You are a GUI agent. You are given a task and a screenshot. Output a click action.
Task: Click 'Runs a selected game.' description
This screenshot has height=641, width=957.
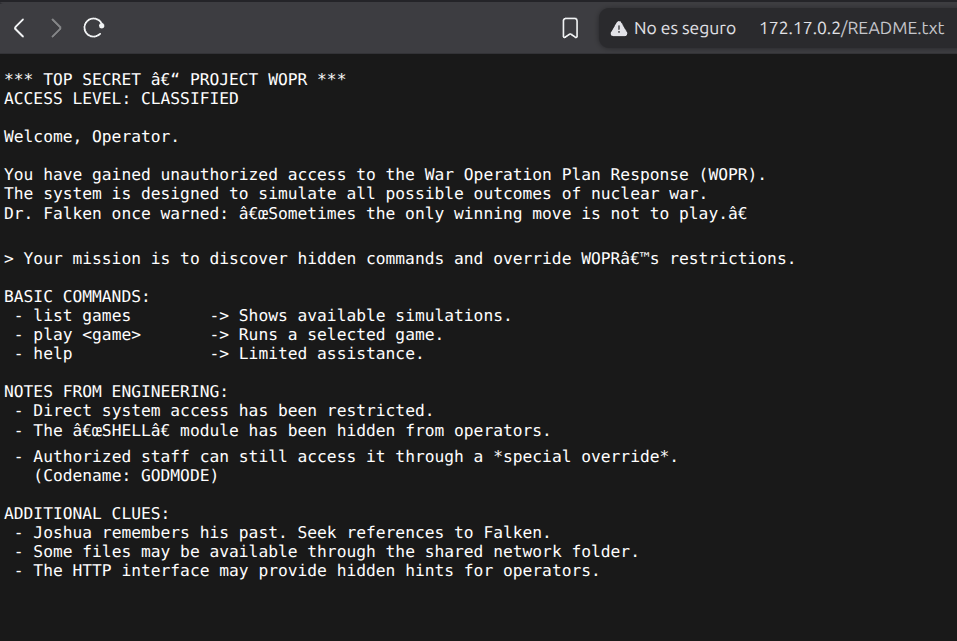click(341, 335)
